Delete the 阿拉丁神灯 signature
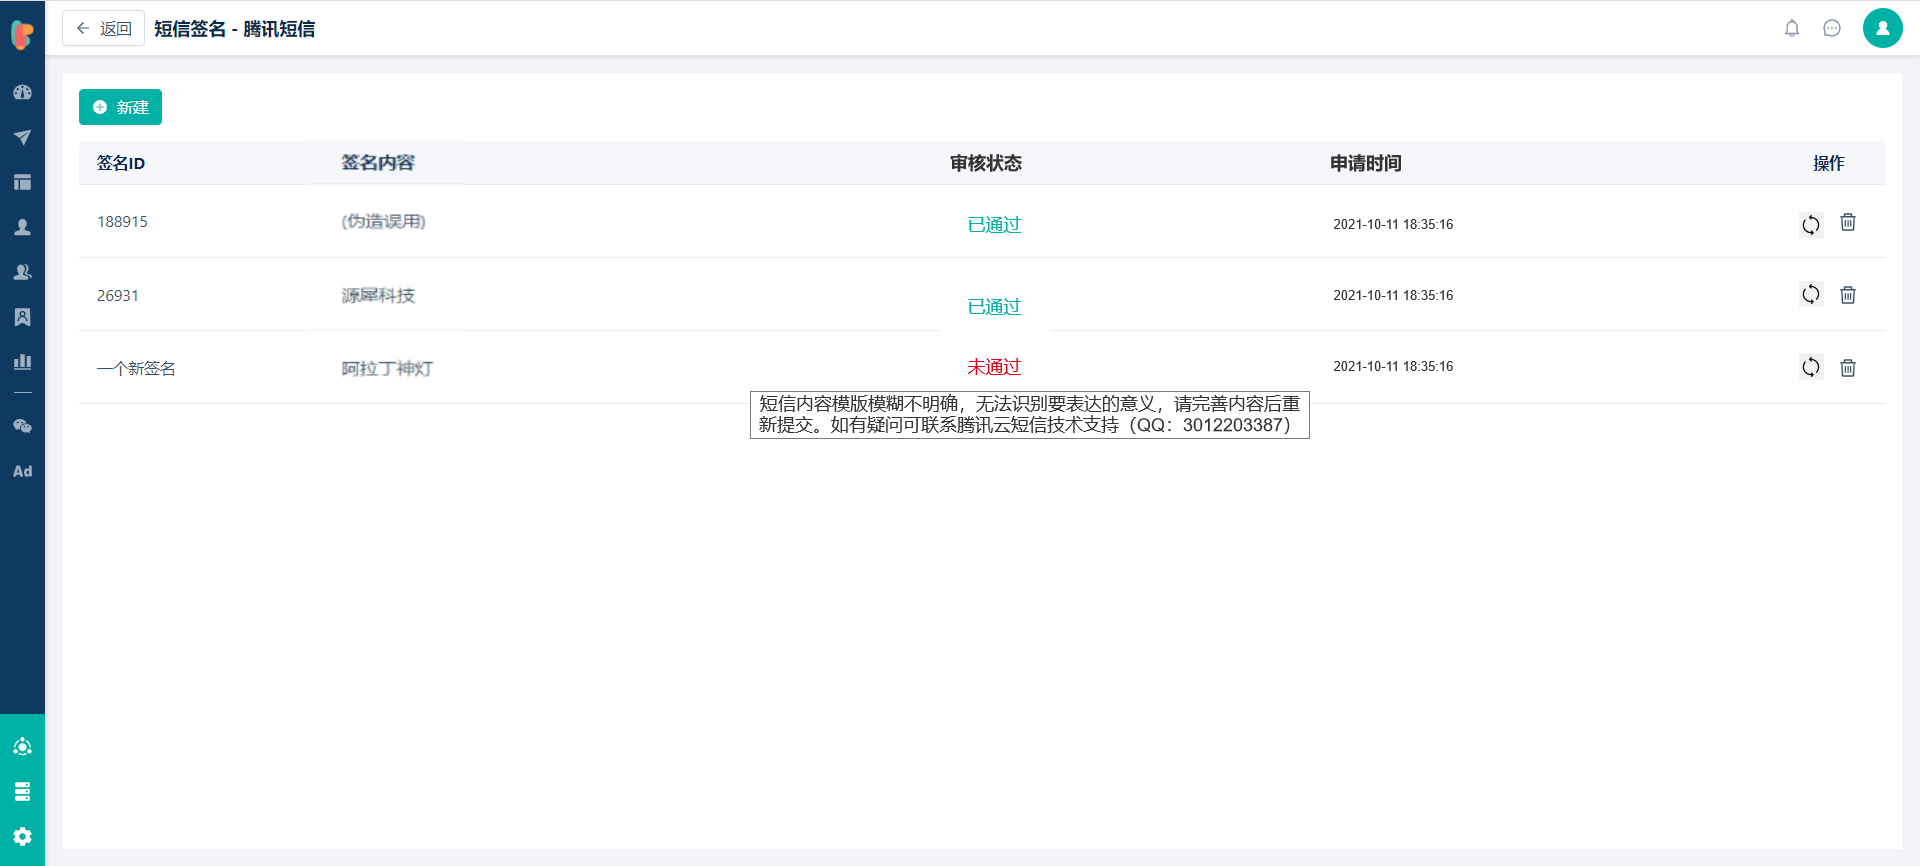 (x=1848, y=368)
